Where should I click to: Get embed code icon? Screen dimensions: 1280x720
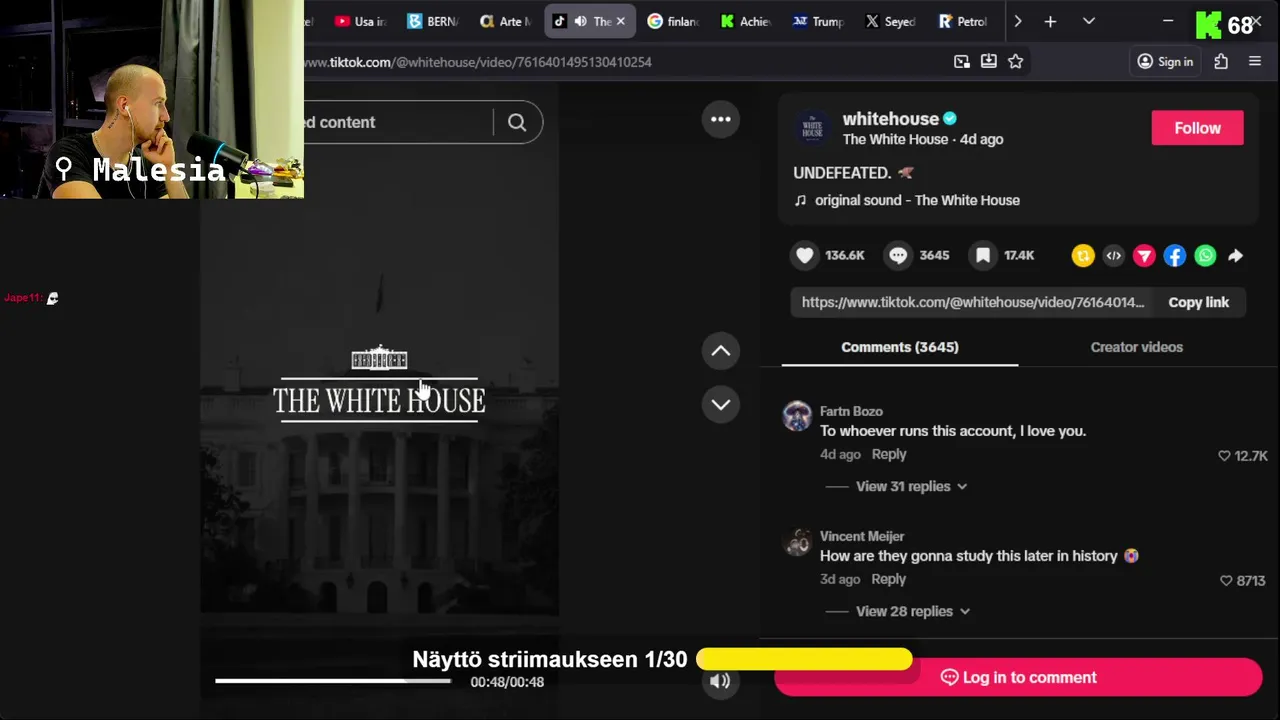tap(1114, 256)
